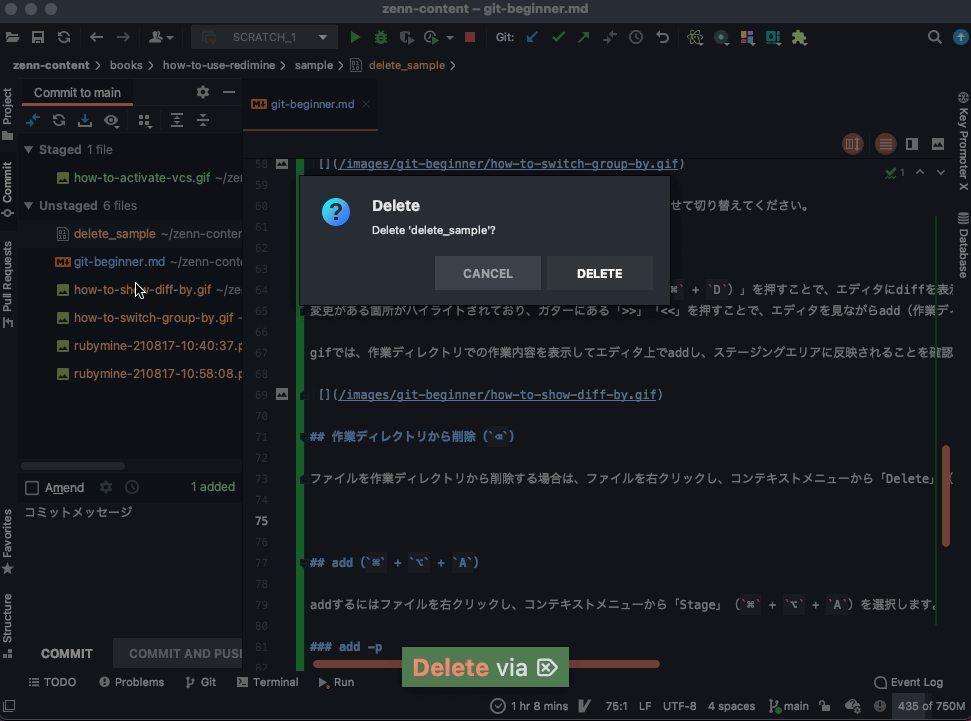Start debugging with the bug icon
Image resolution: width=971 pixels, height=721 pixels.
click(x=381, y=37)
